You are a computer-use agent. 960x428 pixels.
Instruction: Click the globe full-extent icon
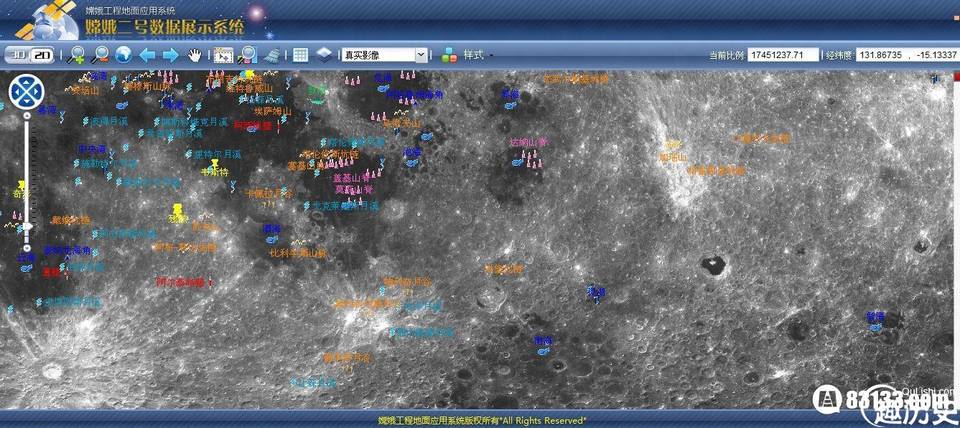tap(124, 54)
